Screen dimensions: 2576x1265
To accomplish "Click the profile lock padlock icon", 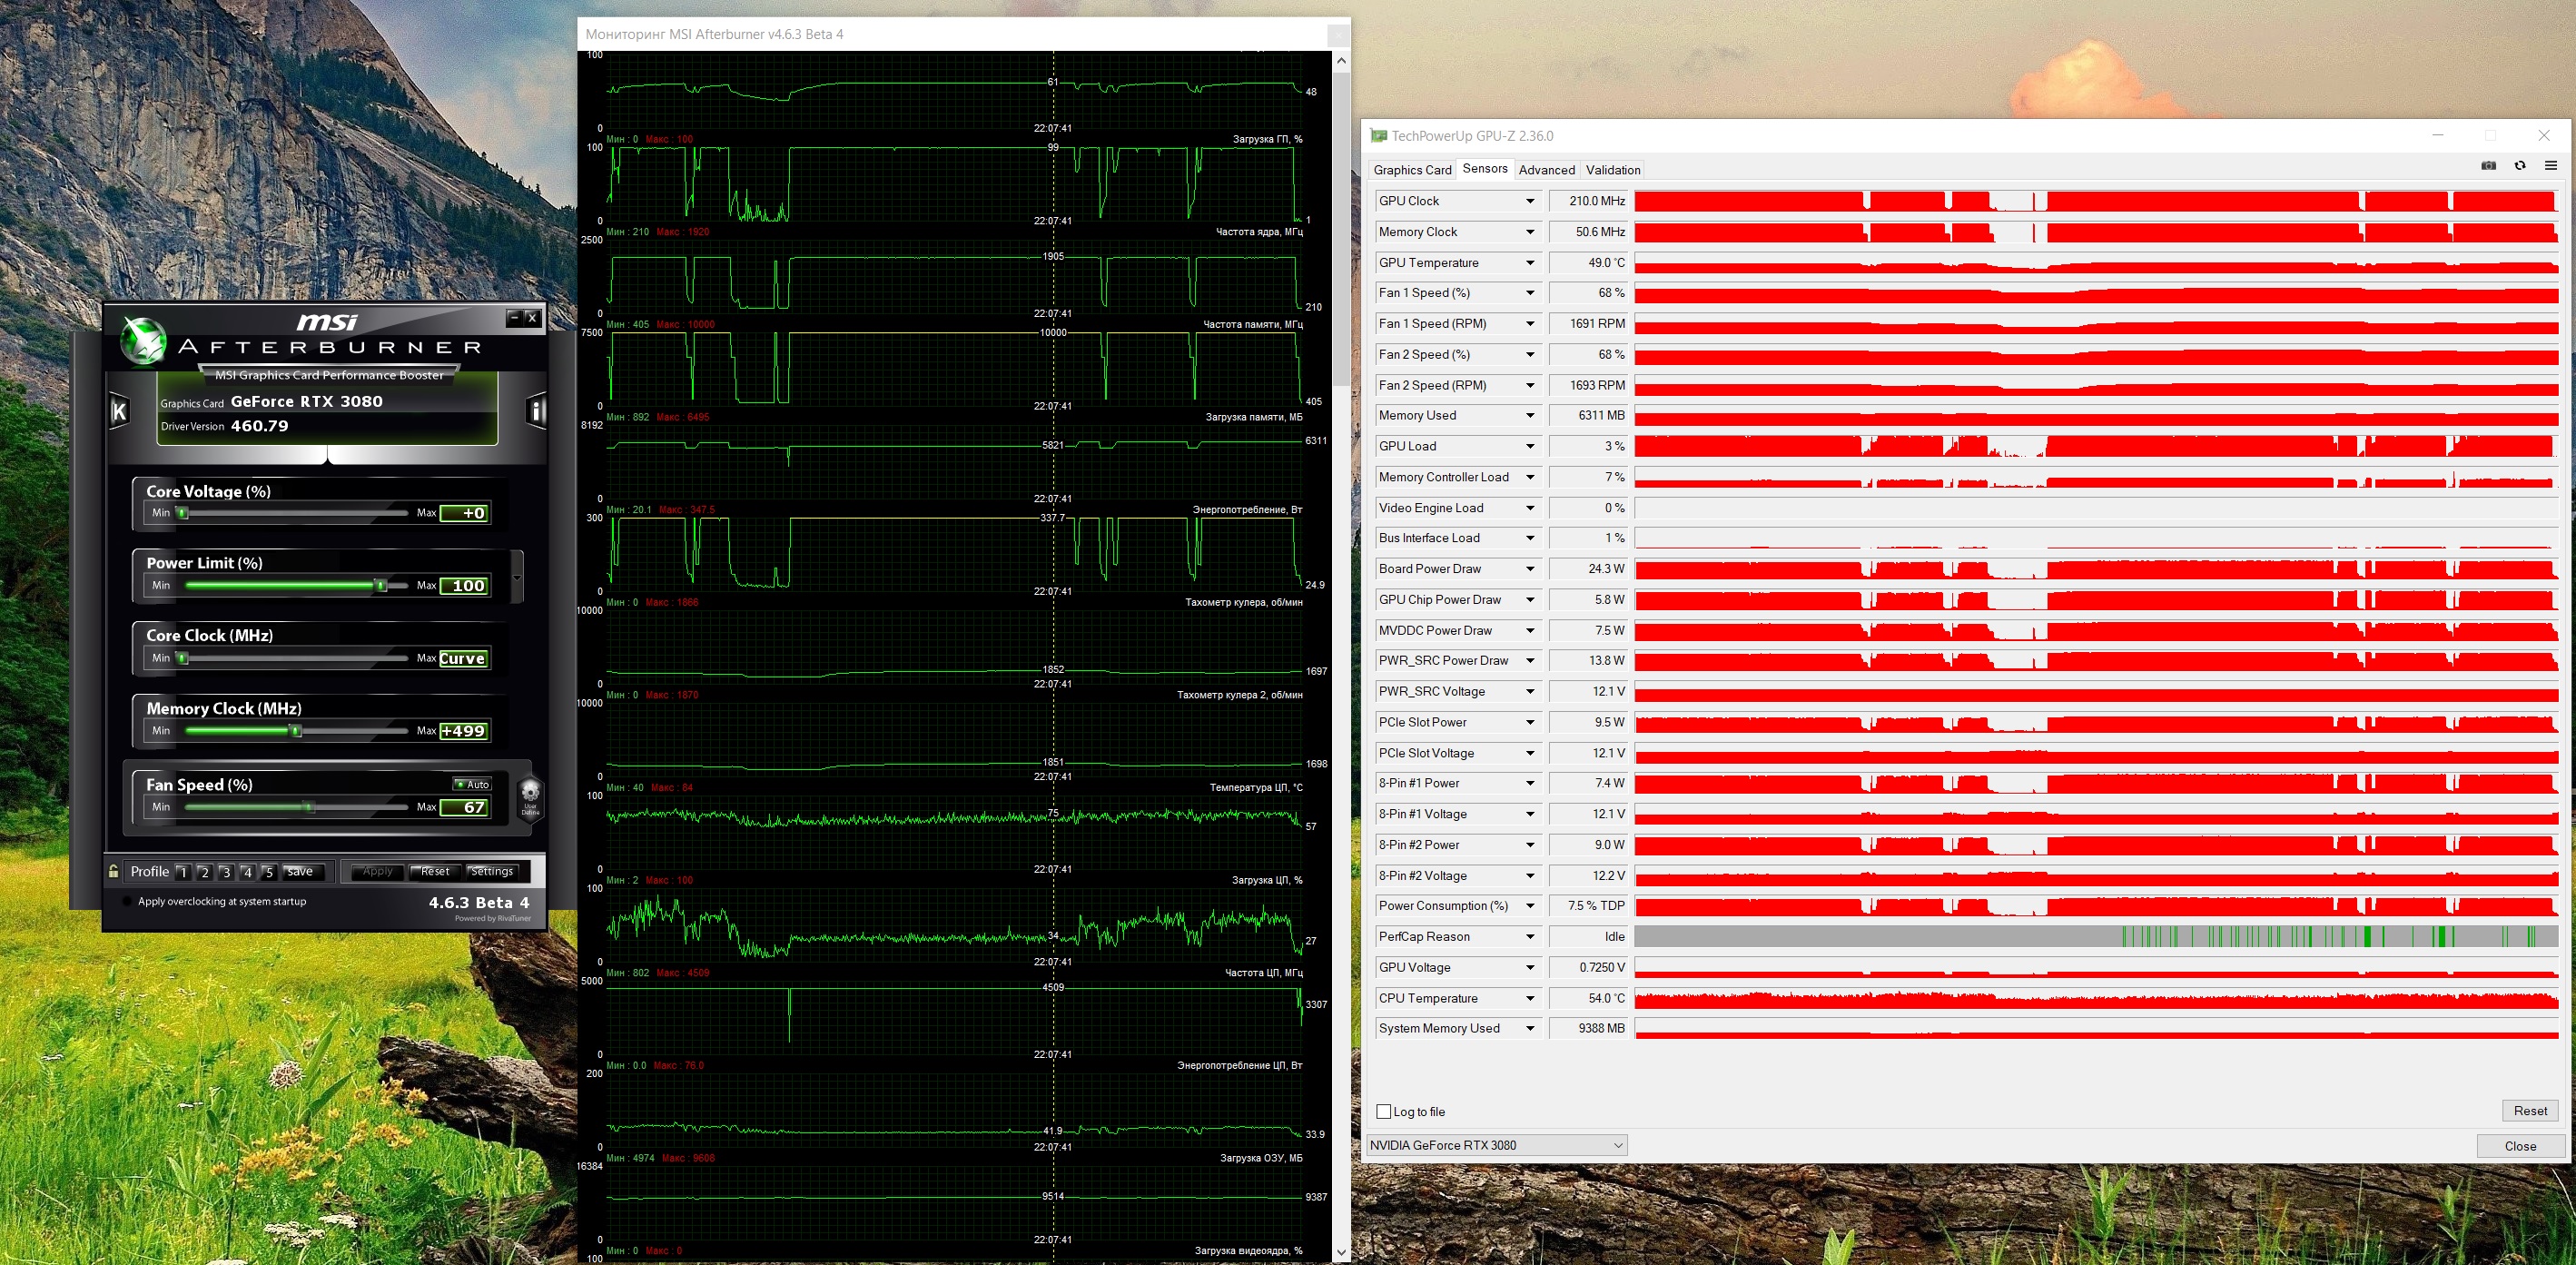I will [x=114, y=871].
